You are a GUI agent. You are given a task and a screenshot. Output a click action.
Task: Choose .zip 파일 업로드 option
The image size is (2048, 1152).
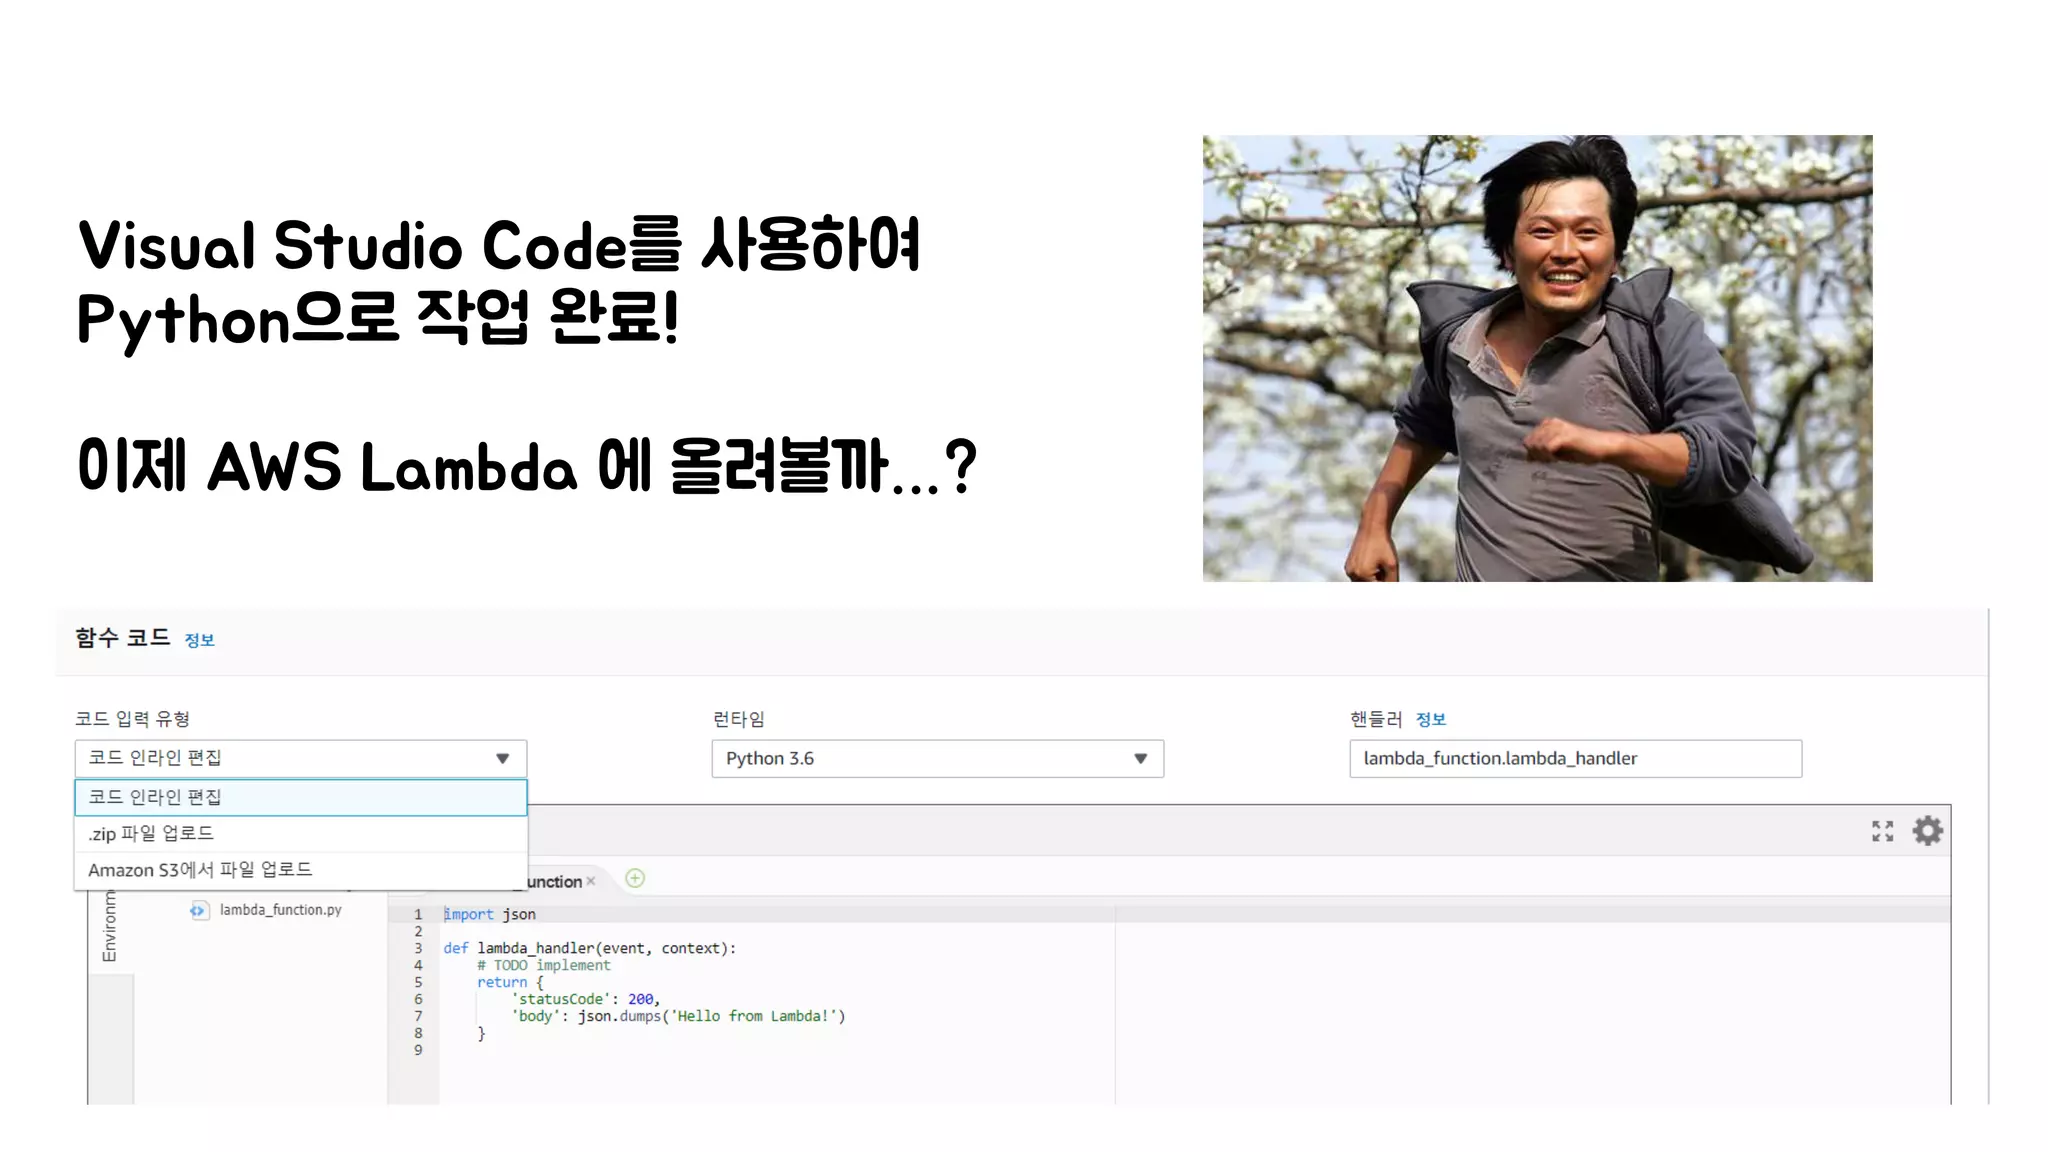[300, 834]
